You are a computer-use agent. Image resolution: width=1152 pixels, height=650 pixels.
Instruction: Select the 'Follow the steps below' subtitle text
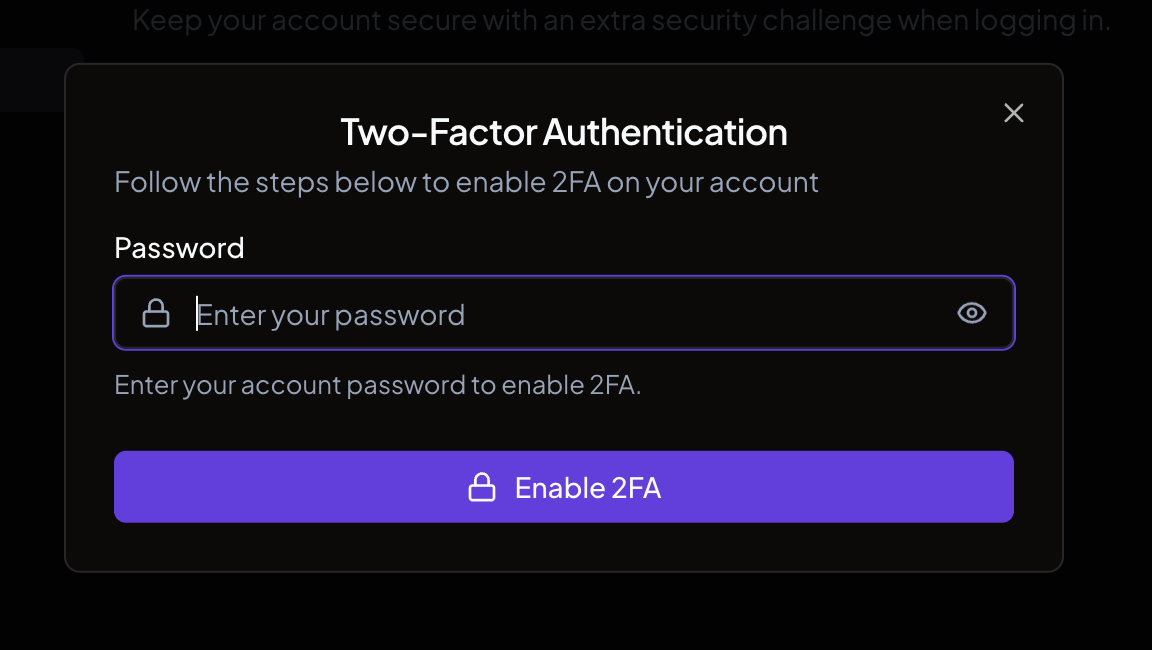click(x=467, y=182)
